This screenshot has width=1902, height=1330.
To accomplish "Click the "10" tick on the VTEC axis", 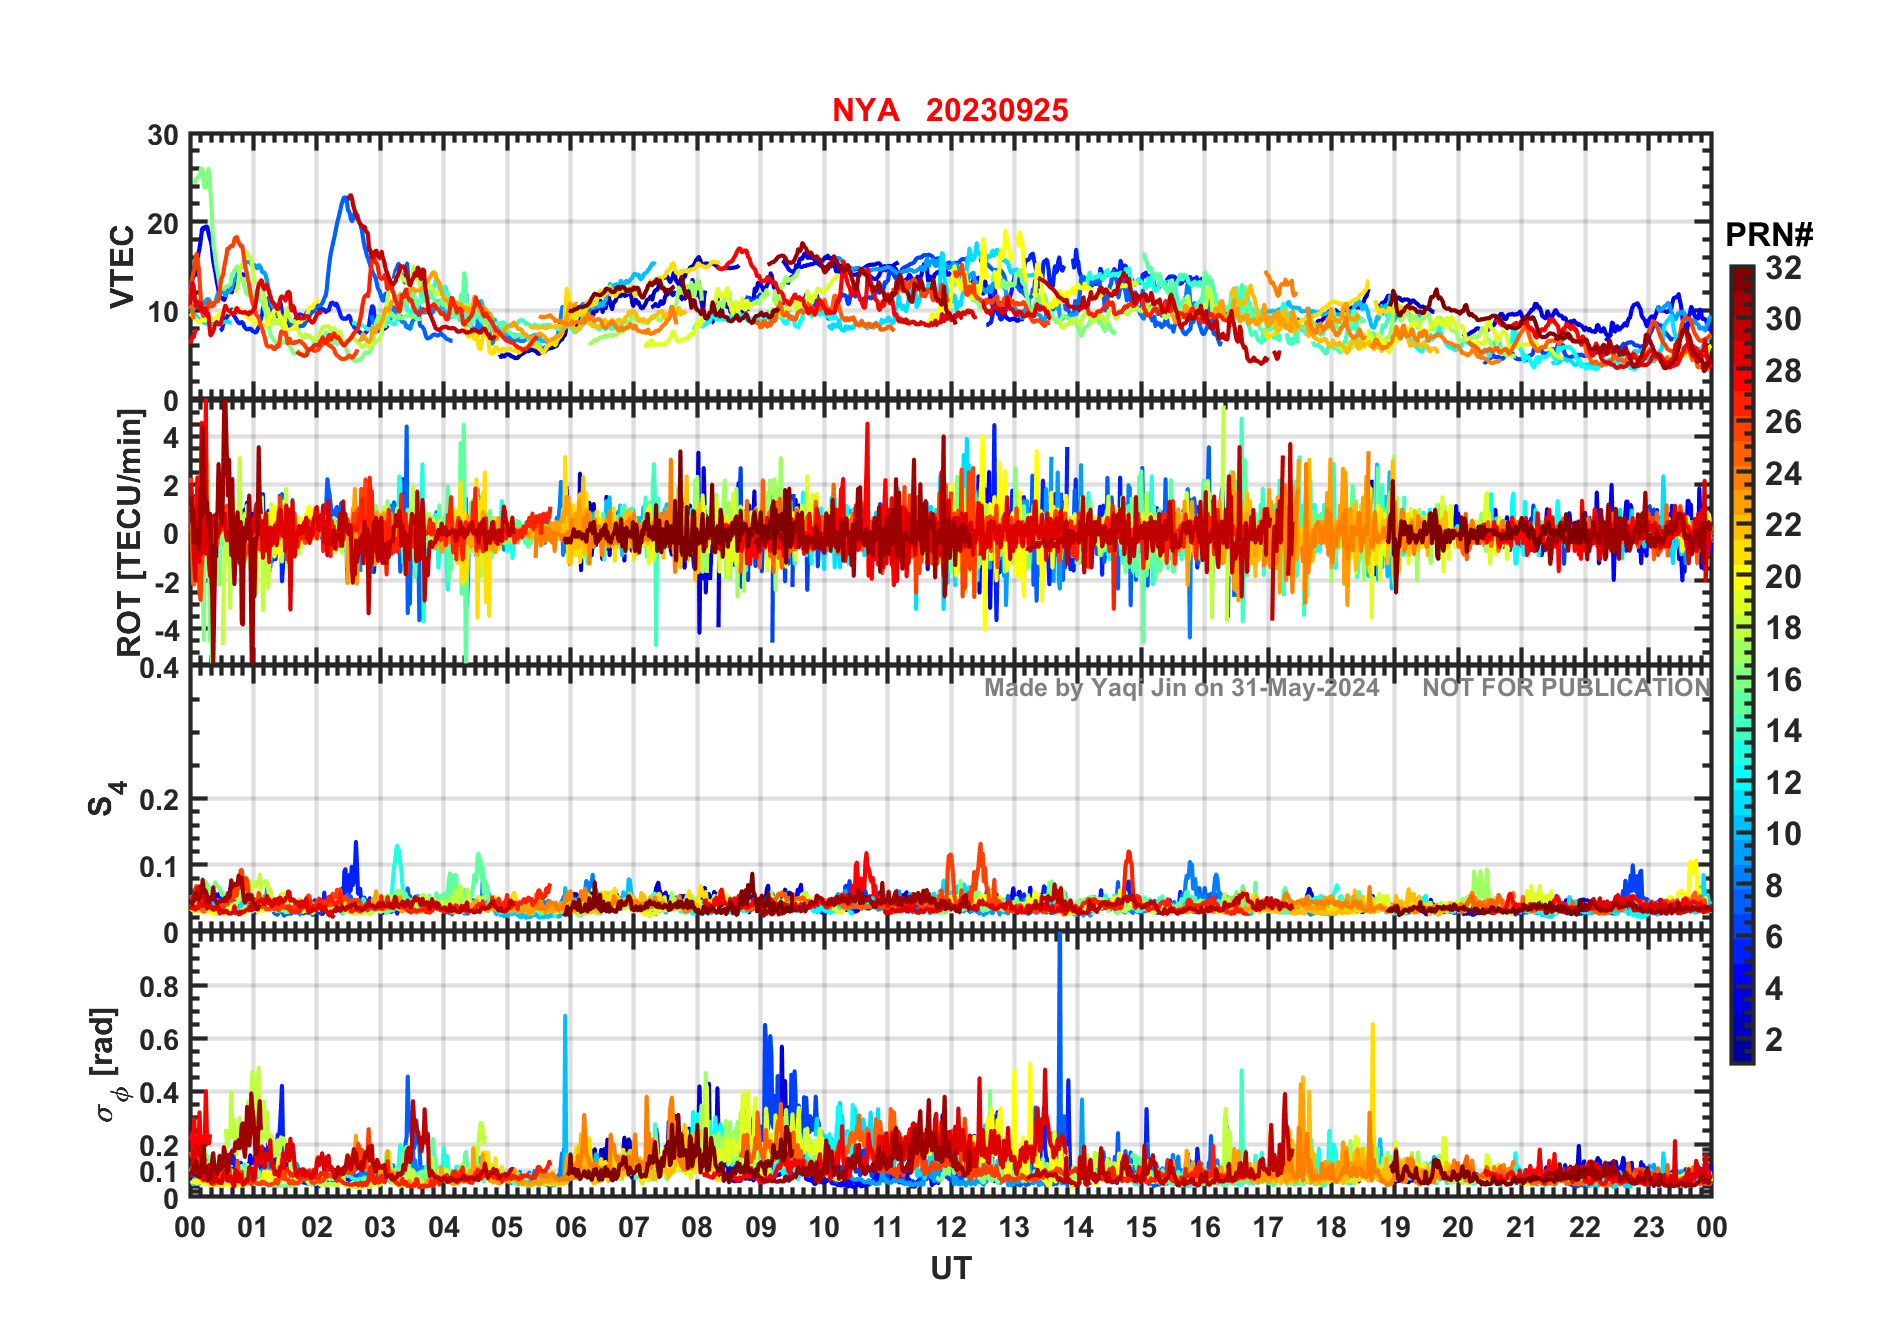I will coord(163,312).
